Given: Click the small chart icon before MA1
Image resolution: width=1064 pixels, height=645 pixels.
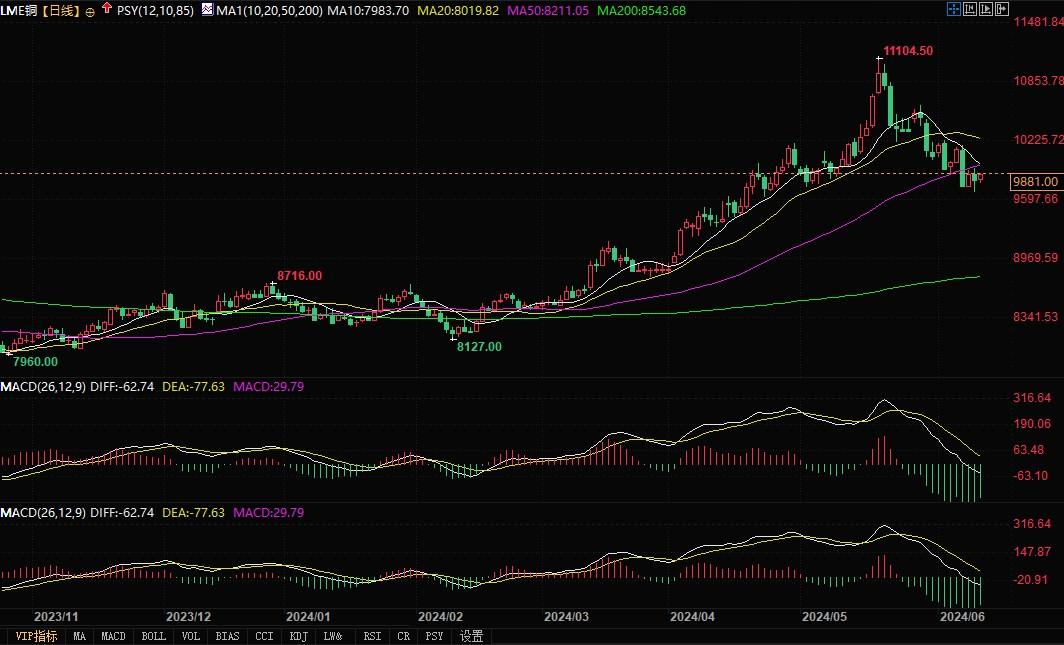Looking at the screenshot, I should click(207, 9).
